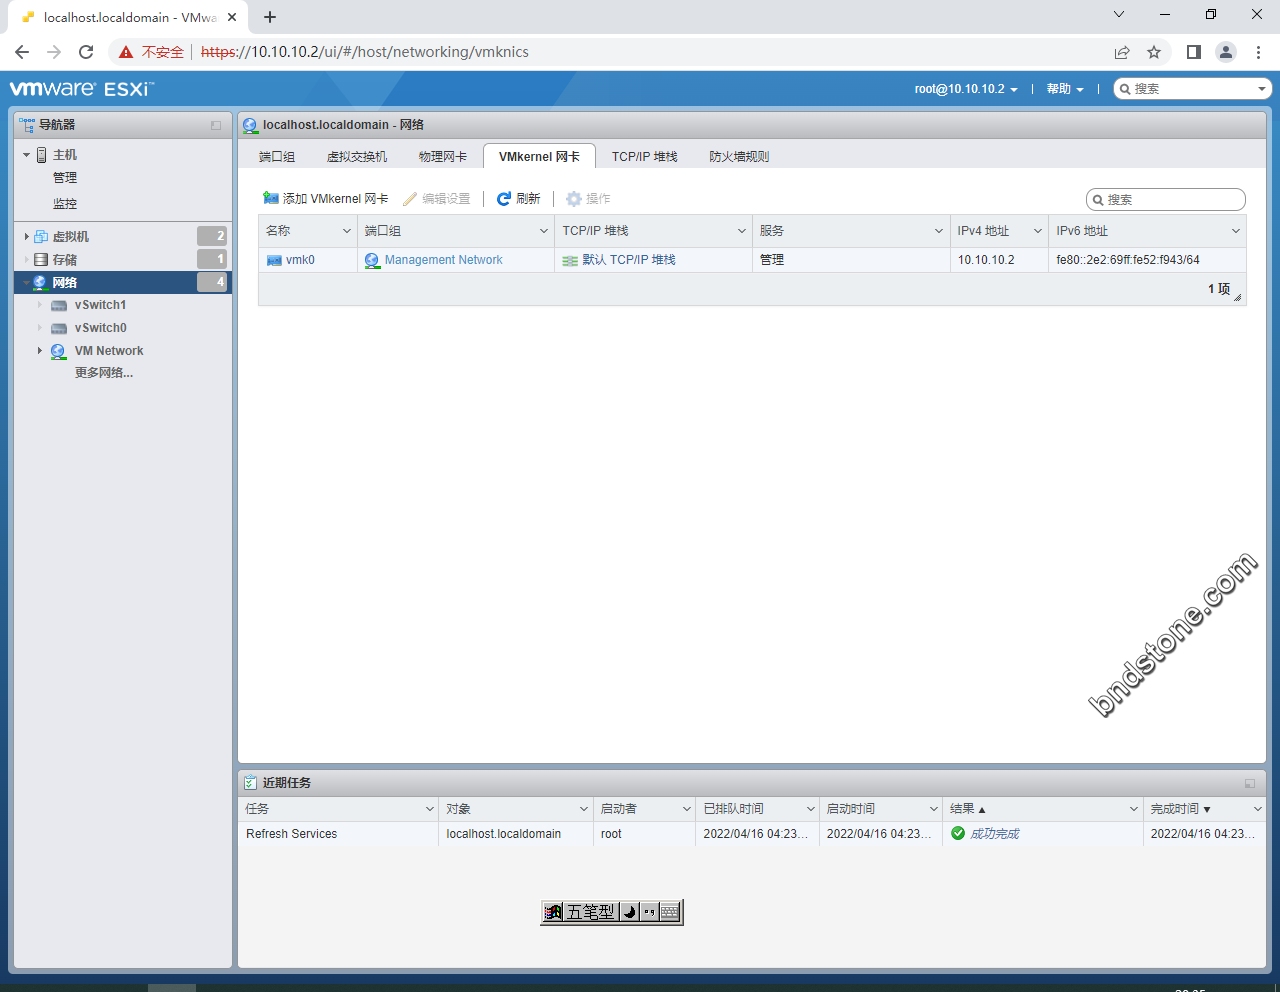
Task: Click the not-secure warning icon
Action: [x=126, y=52]
